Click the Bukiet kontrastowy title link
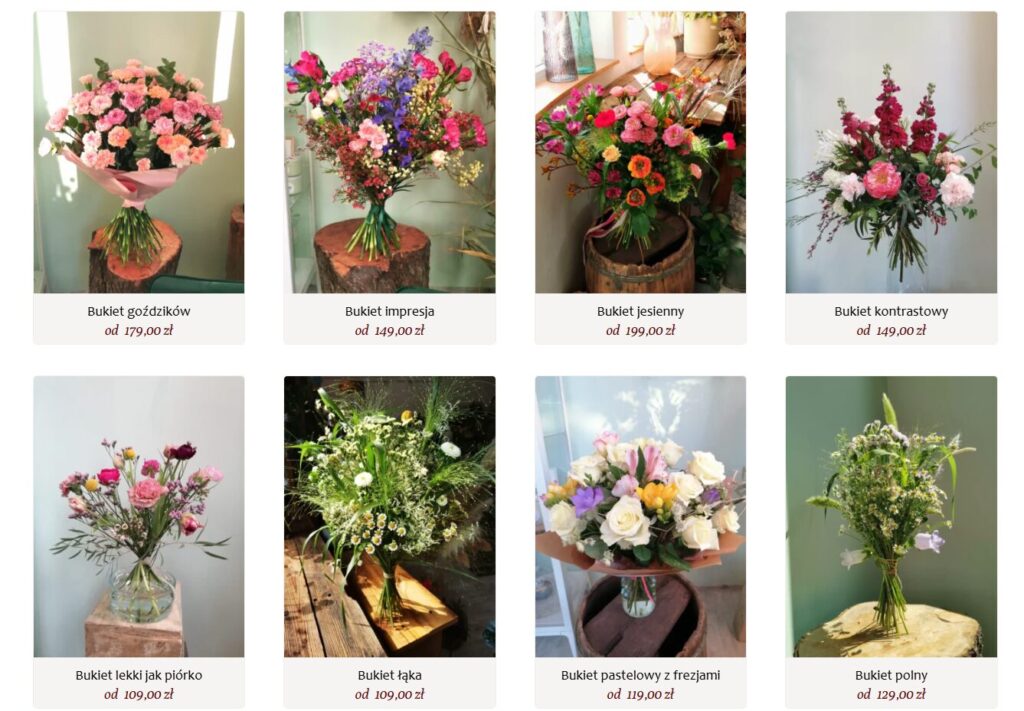 (x=891, y=311)
